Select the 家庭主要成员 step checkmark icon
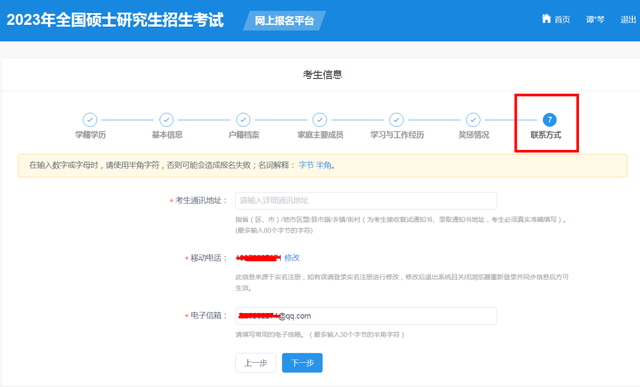Screen dimensions: 640x387 coord(320,120)
